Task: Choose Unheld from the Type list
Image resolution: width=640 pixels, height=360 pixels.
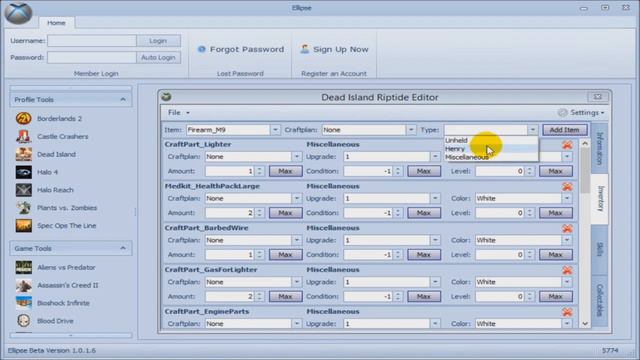Action: click(x=491, y=140)
